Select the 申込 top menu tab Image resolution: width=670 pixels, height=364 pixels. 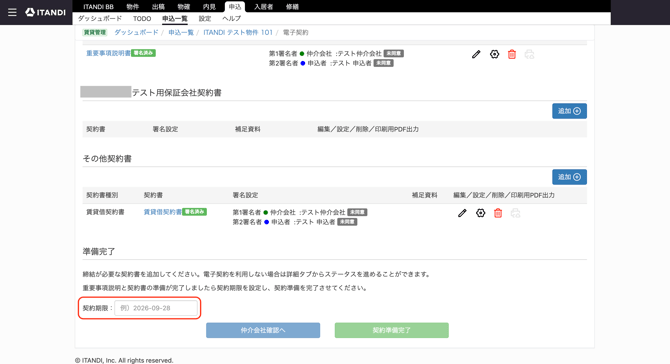tap(235, 6)
